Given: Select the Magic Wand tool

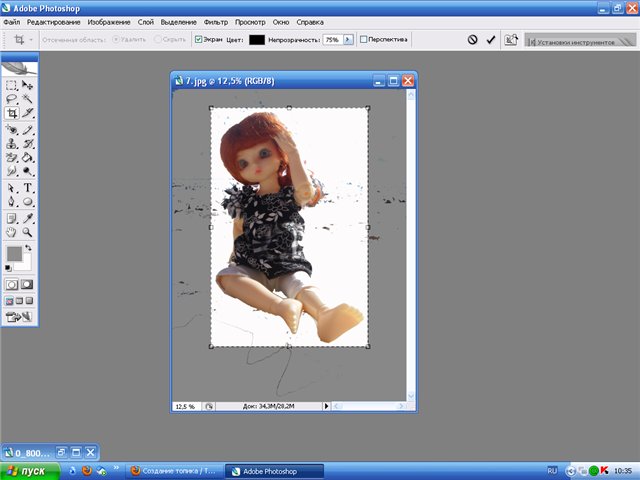Looking at the screenshot, I should (28, 100).
